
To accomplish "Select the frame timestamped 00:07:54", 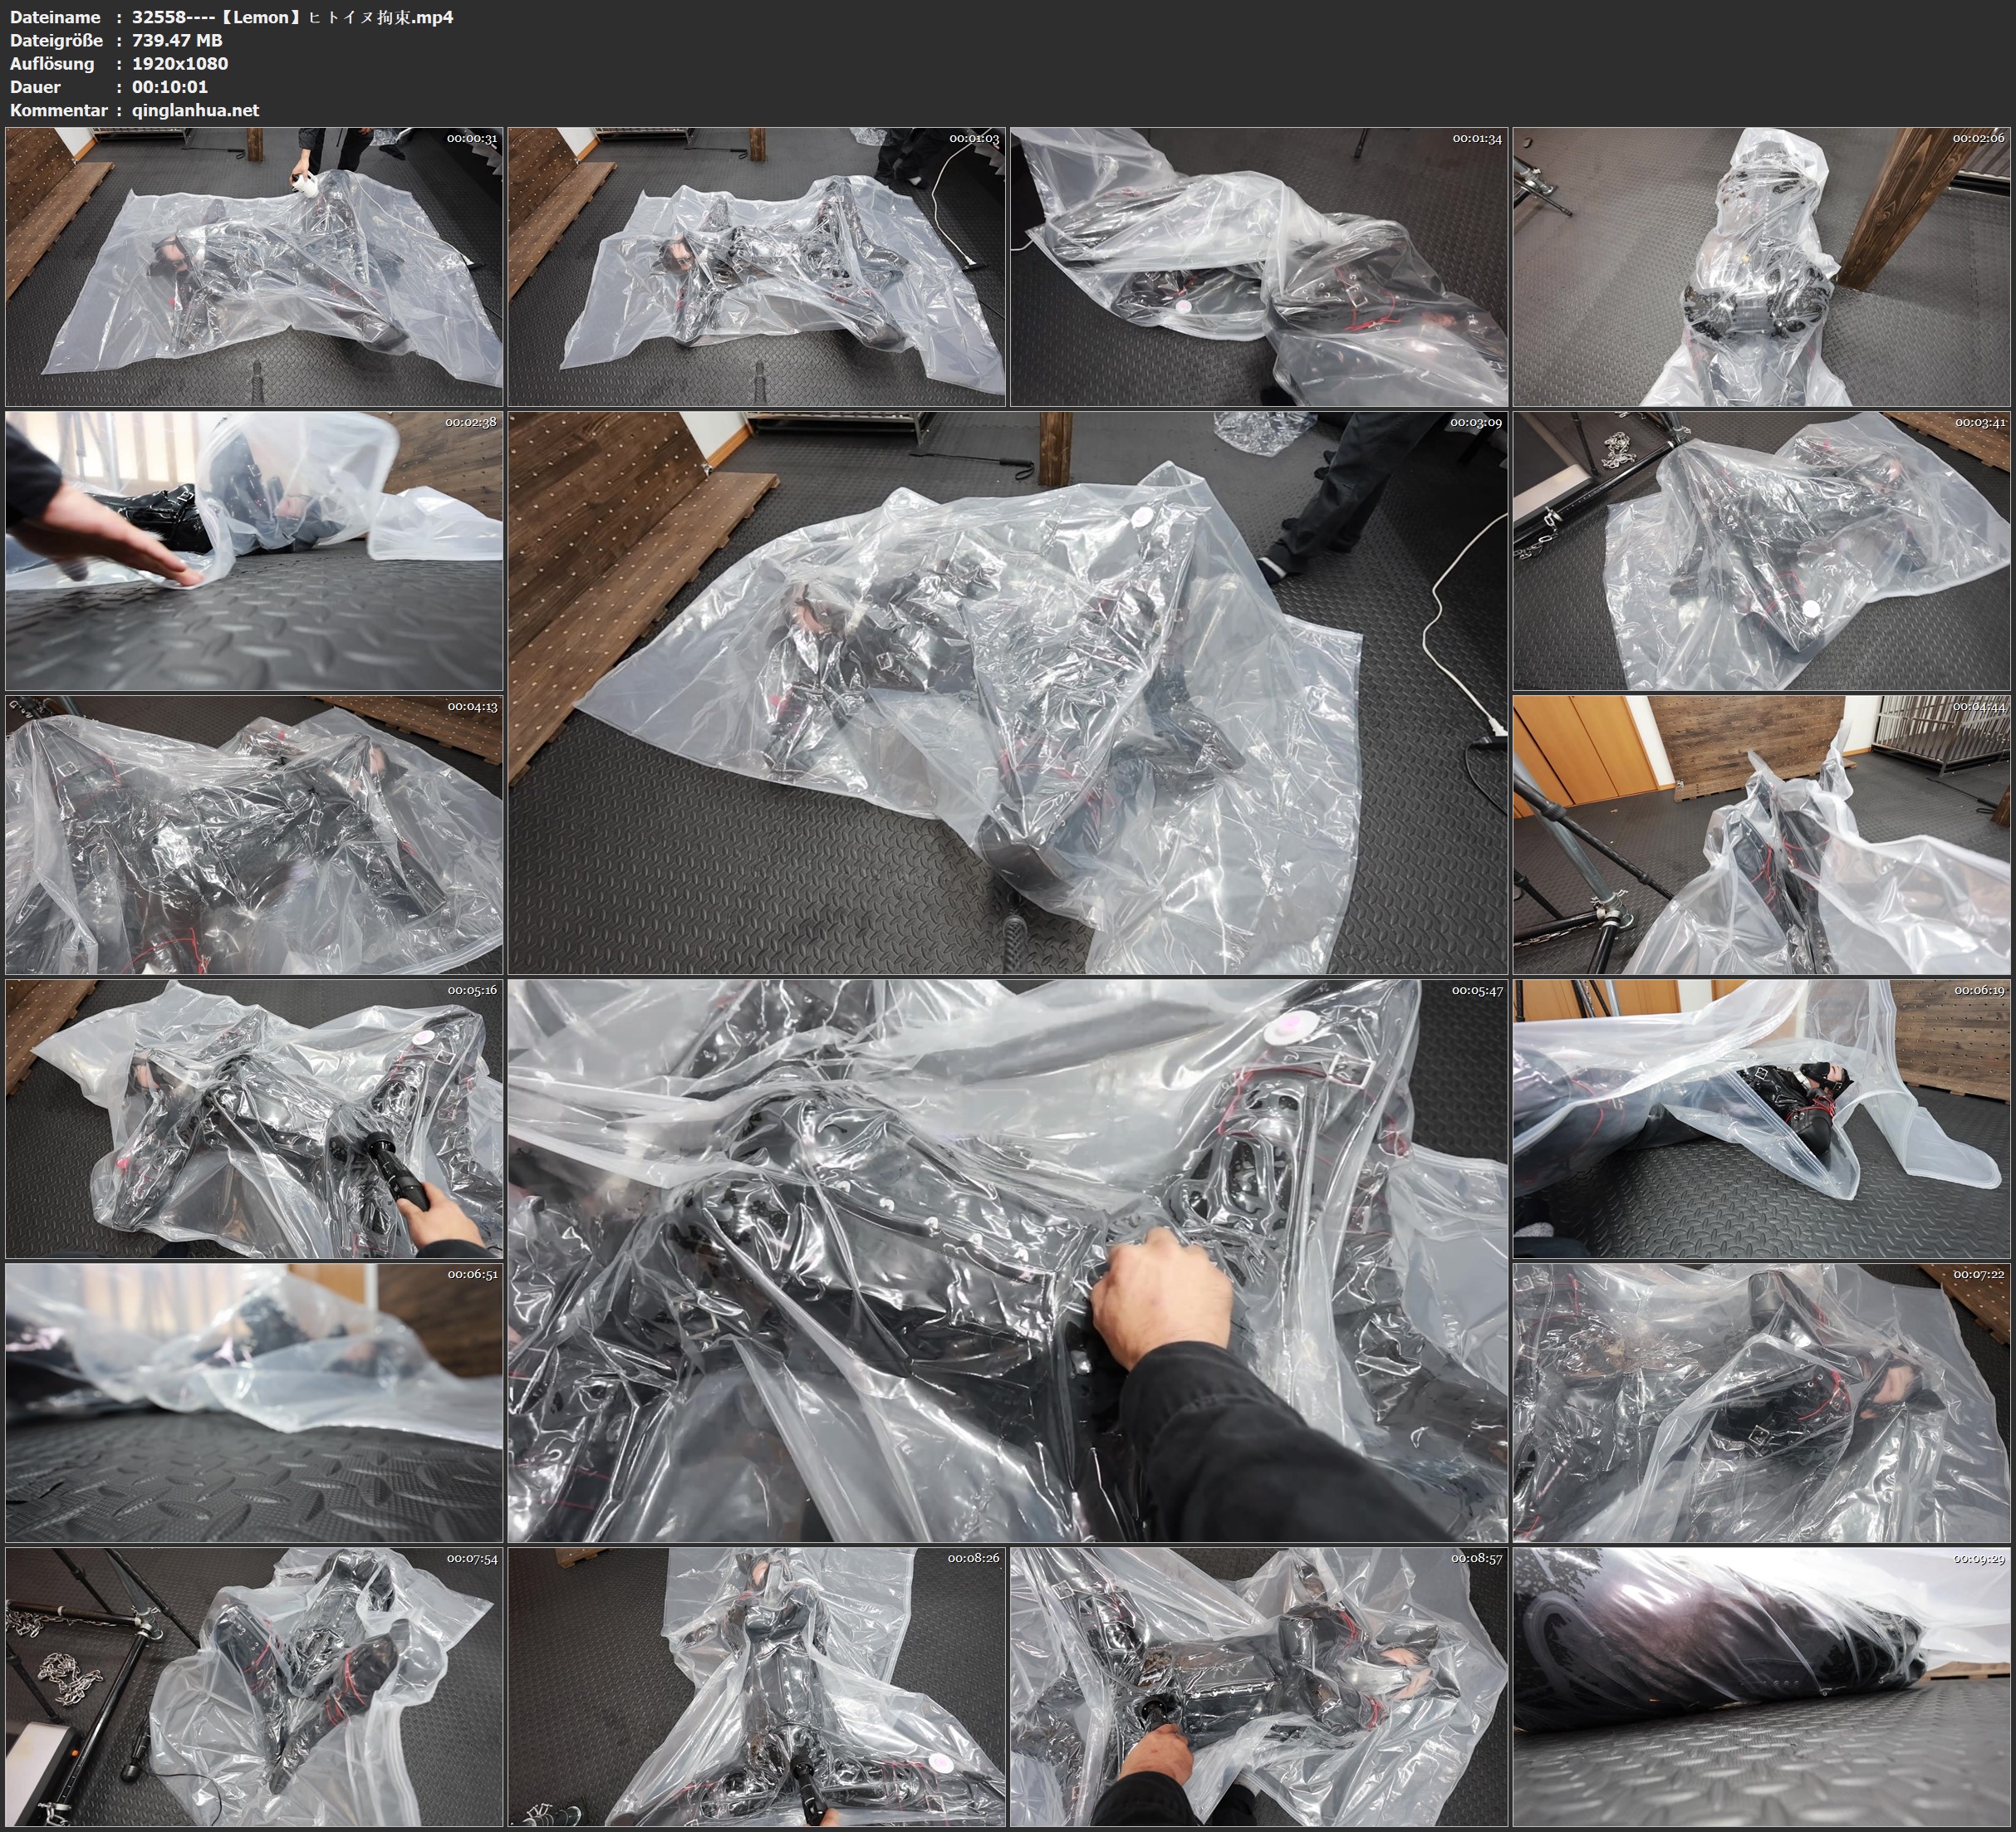I will pyautogui.click(x=254, y=1687).
